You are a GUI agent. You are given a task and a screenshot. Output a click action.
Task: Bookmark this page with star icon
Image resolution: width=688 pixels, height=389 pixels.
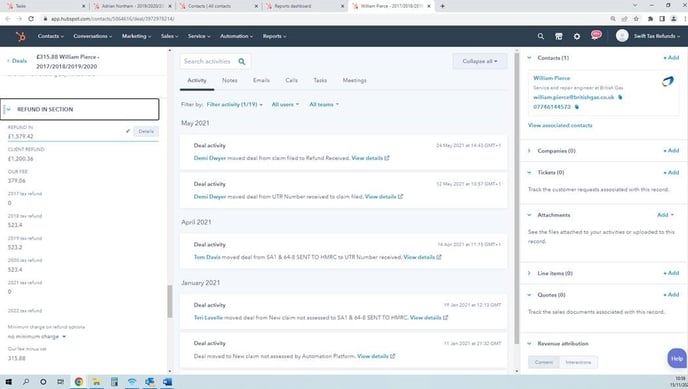click(x=636, y=19)
